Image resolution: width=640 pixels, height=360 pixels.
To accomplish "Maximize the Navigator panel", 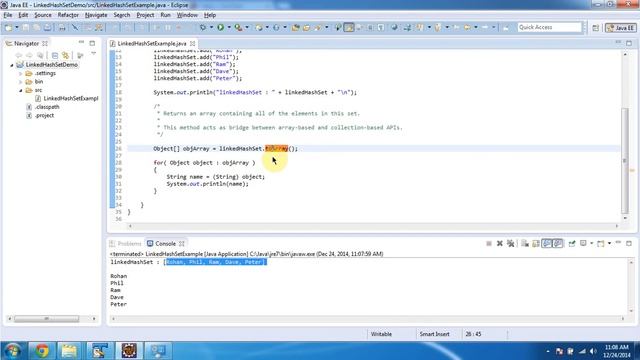I will click(x=92, y=43).
